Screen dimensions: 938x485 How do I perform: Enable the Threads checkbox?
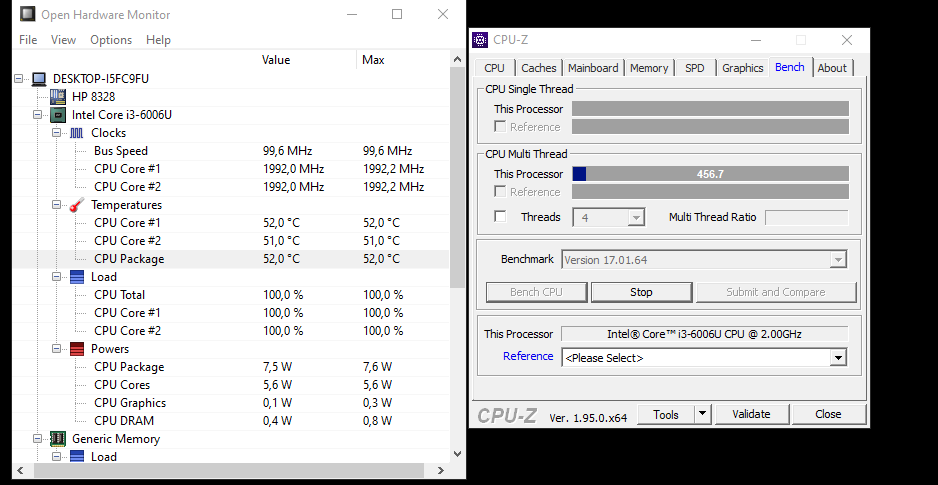coord(500,217)
